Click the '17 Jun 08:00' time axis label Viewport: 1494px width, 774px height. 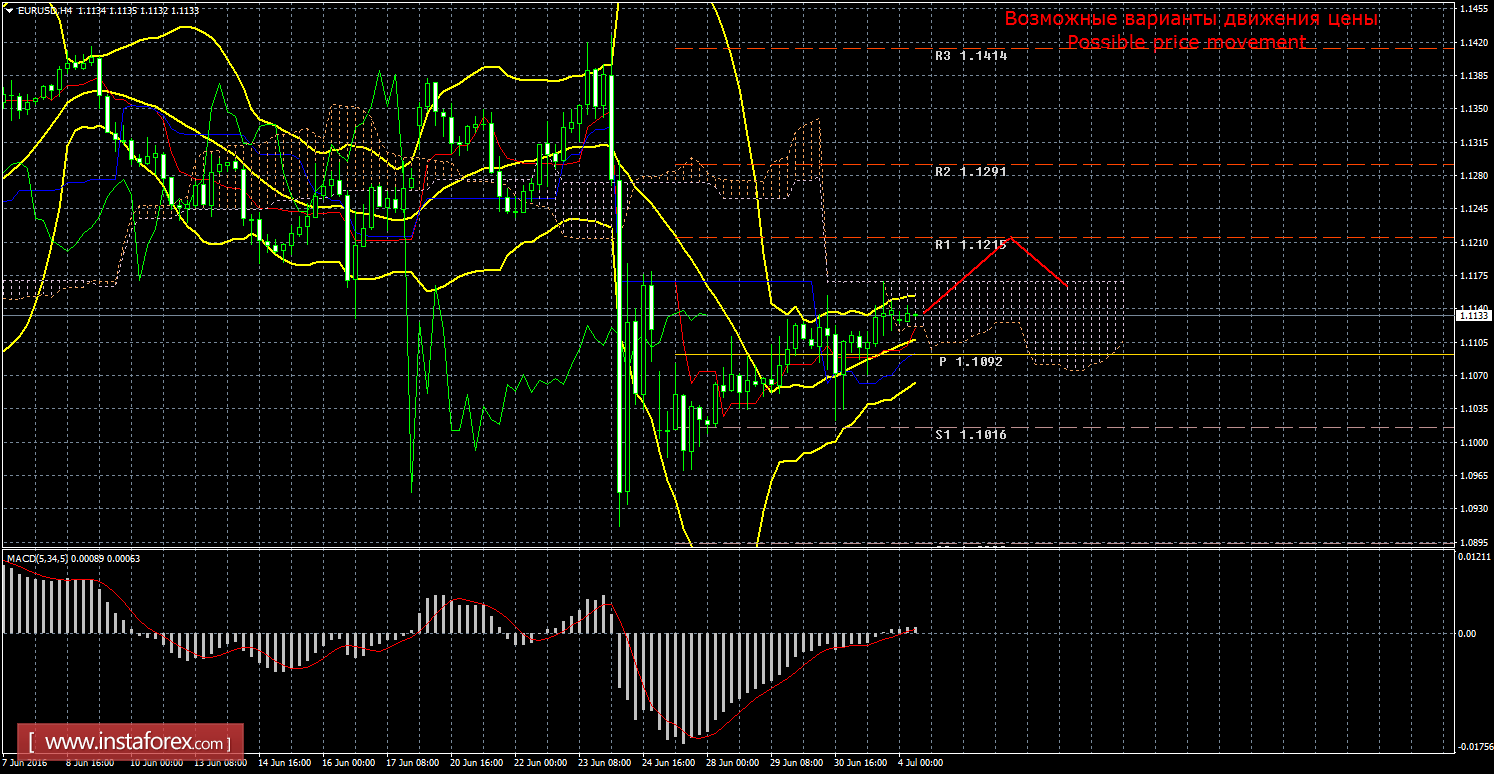pos(412,763)
